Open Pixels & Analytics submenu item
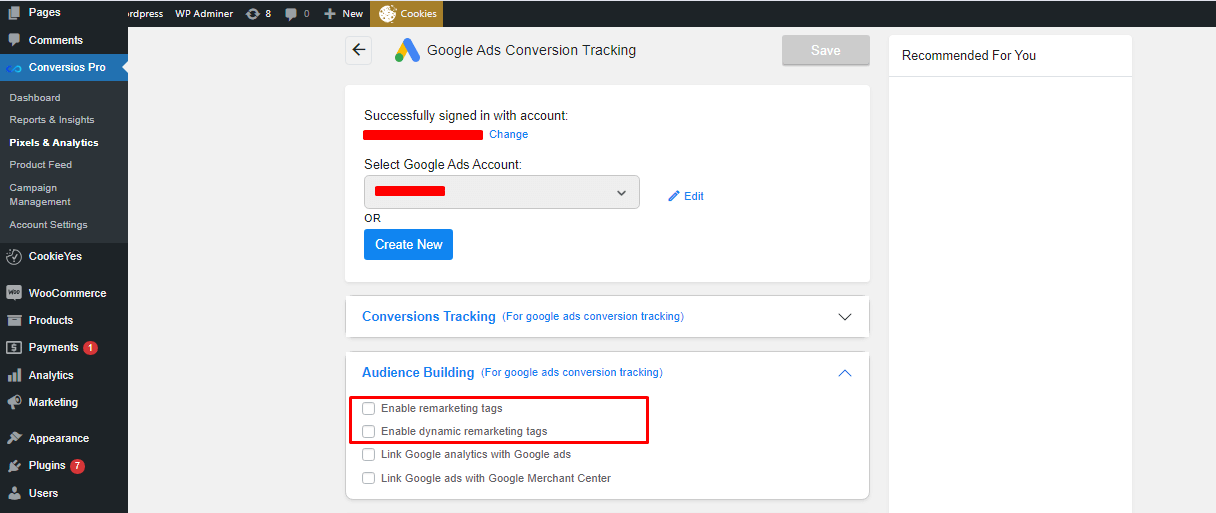Viewport: 1216px width, 513px height. (x=54, y=143)
